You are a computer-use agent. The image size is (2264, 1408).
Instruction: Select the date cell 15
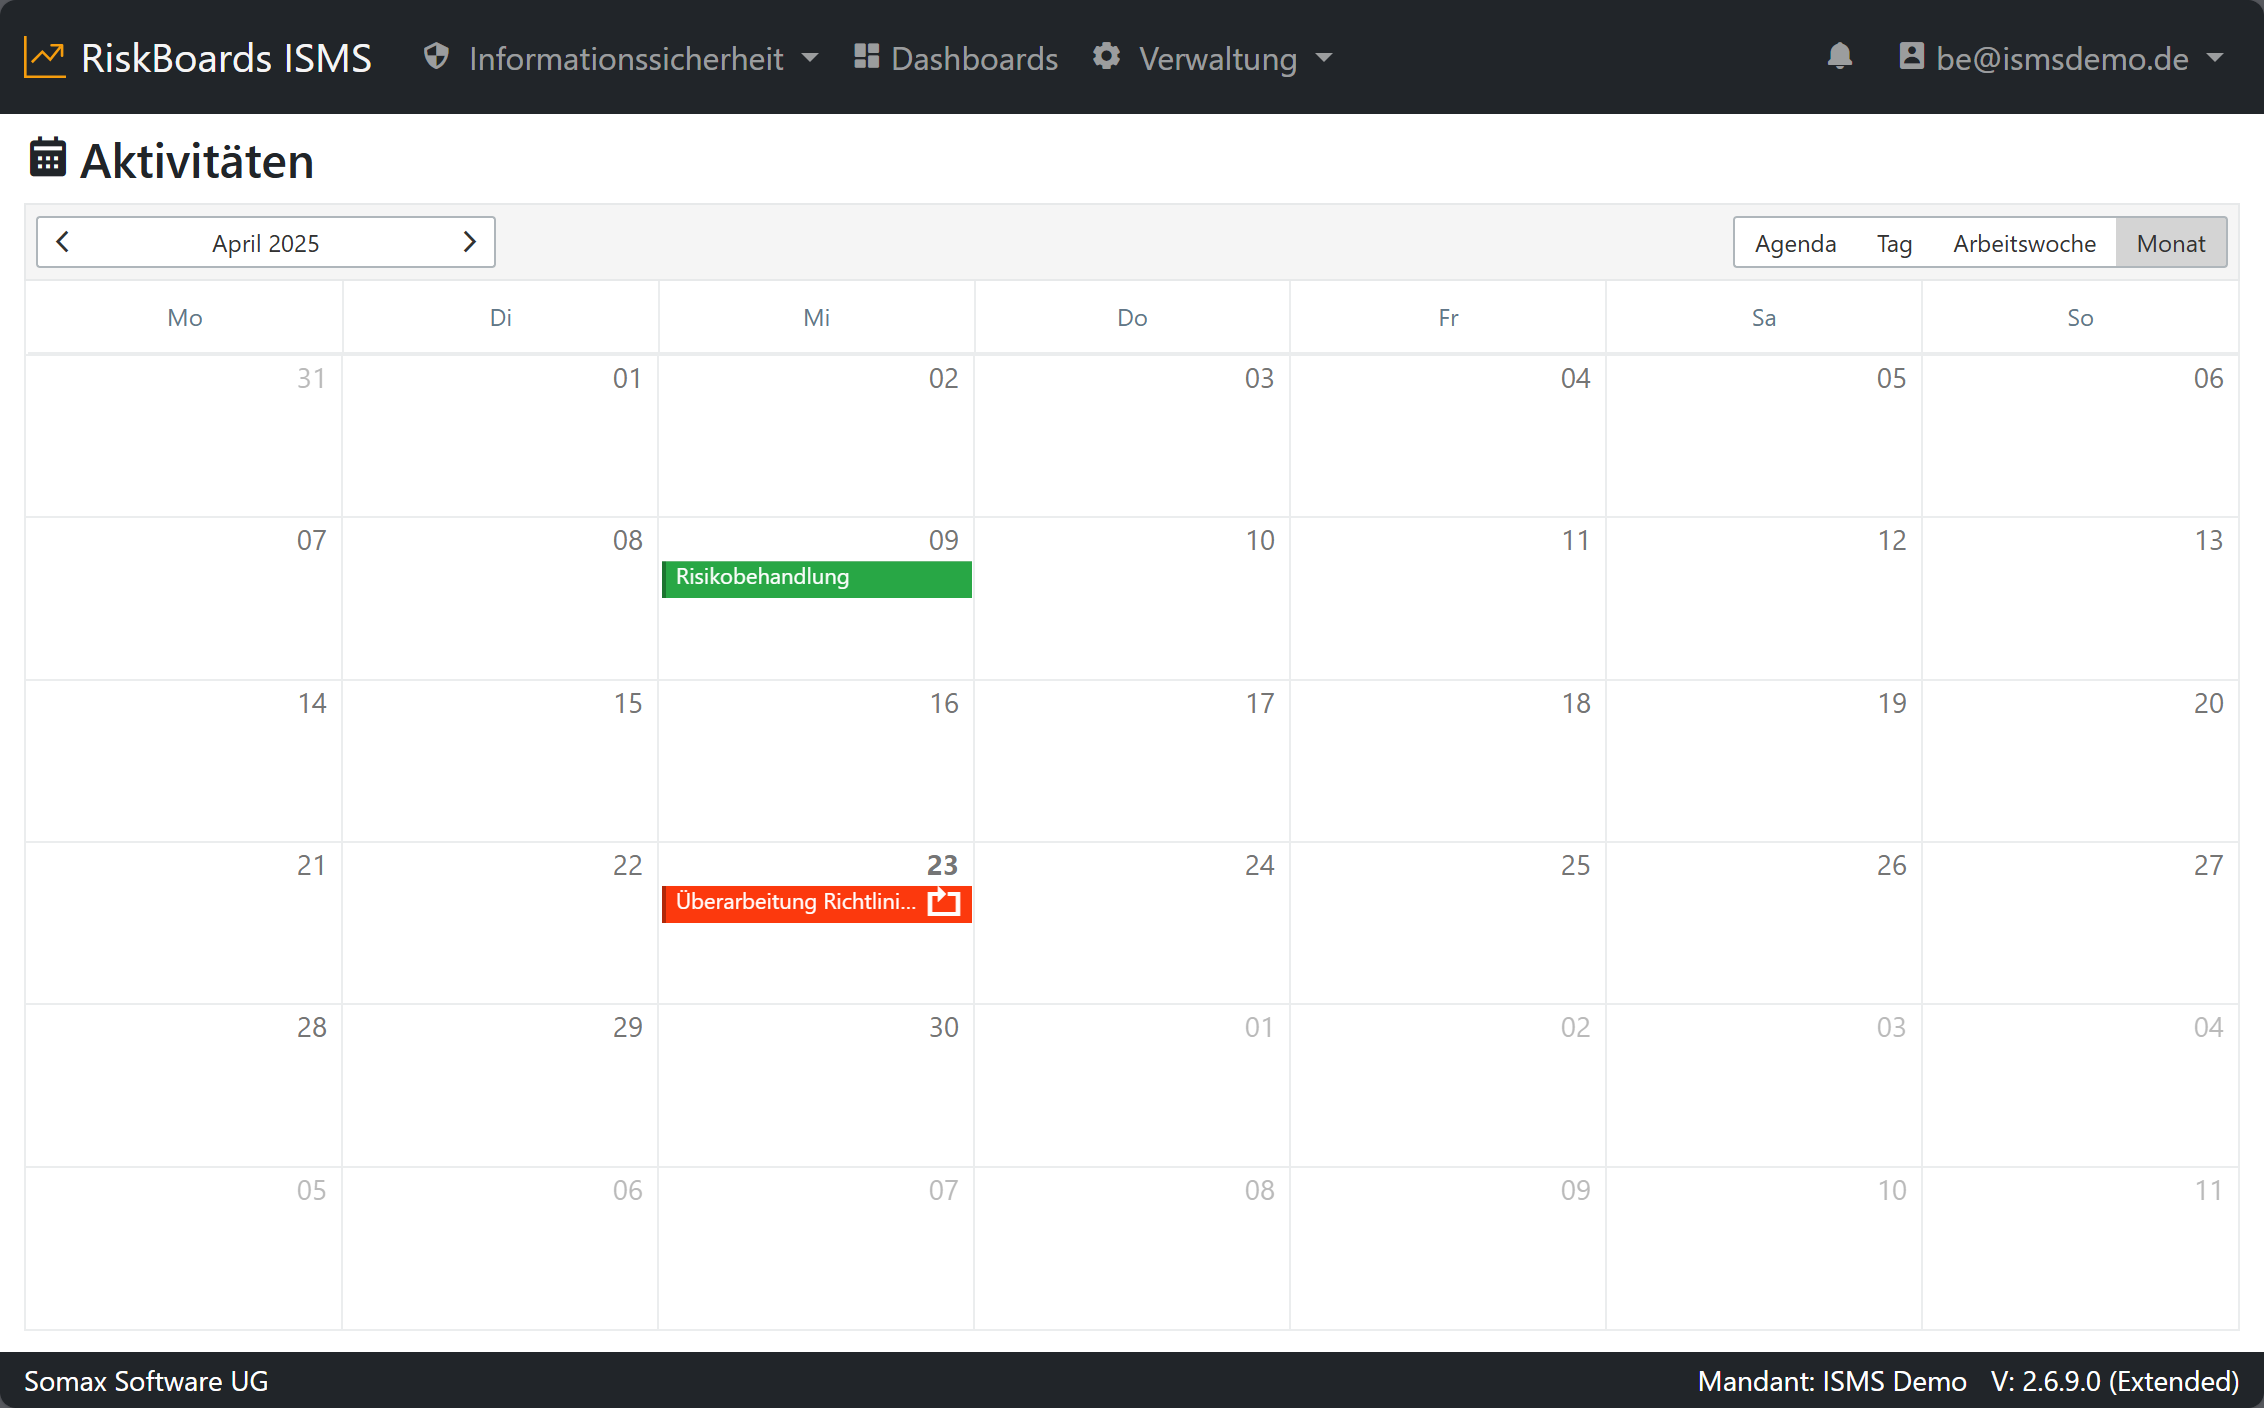click(x=500, y=761)
